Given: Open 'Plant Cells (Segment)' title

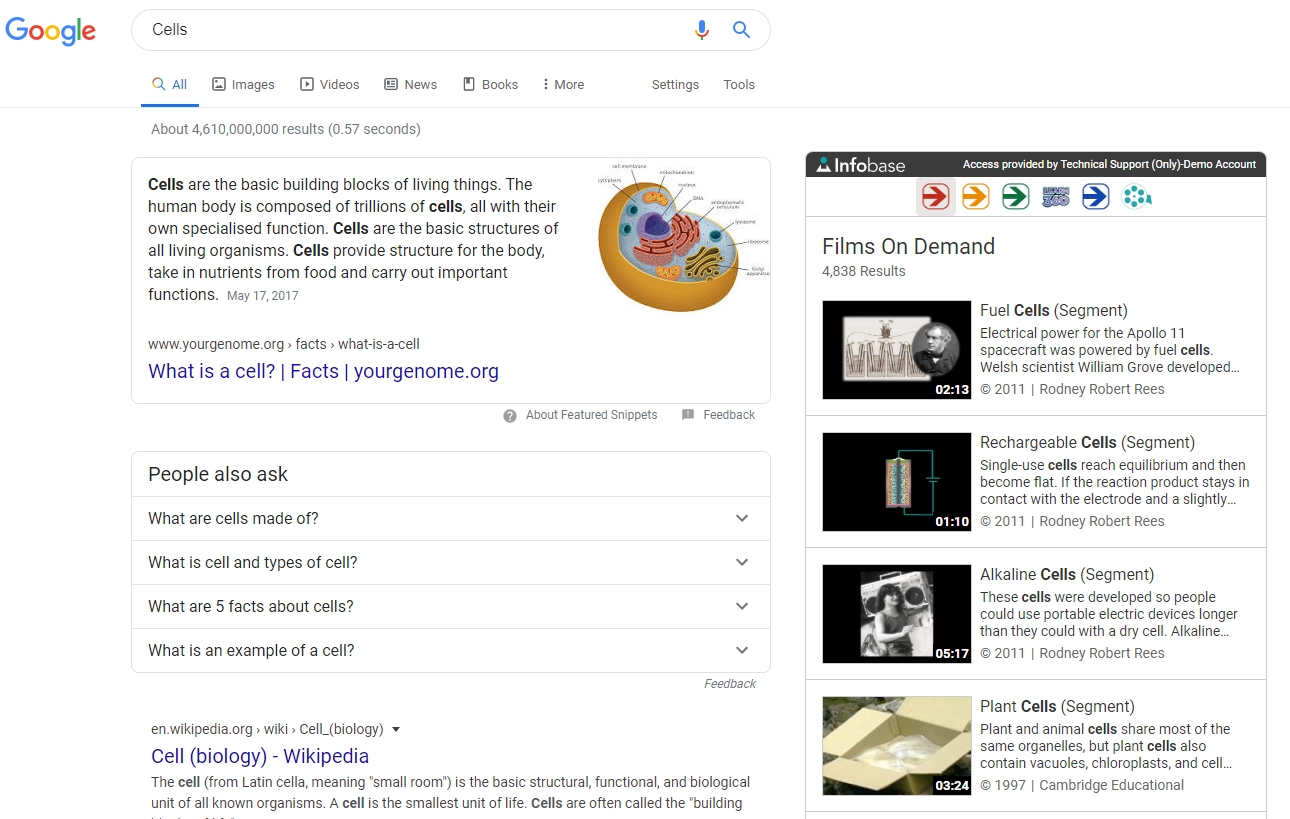Looking at the screenshot, I should click(x=1057, y=706).
